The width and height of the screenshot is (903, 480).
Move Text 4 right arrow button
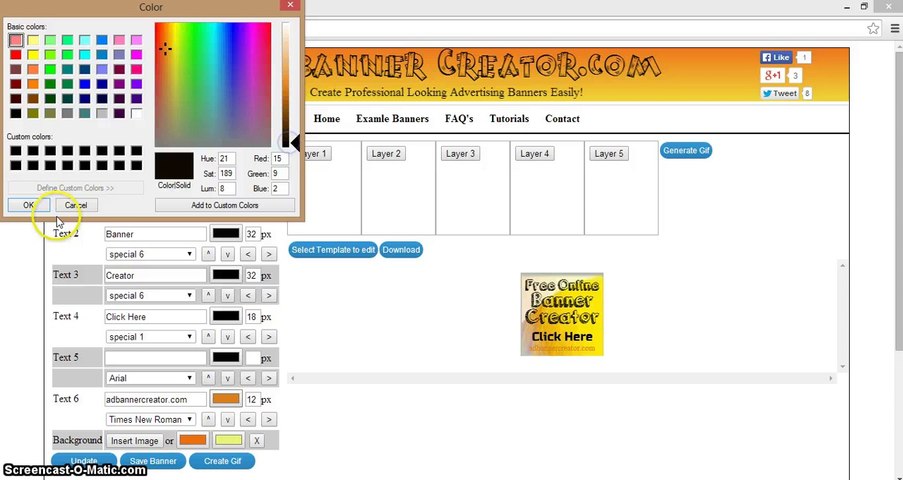click(268, 337)
